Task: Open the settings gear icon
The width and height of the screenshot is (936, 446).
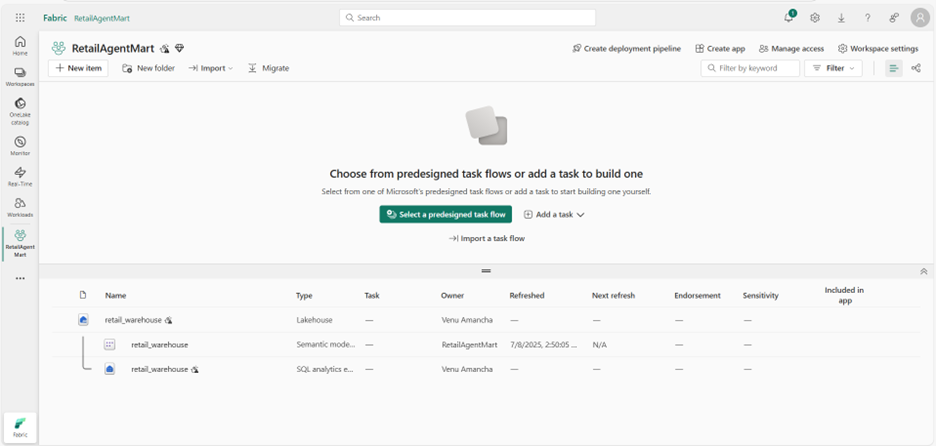Action: pyautogui.click(x=815, y=18)
